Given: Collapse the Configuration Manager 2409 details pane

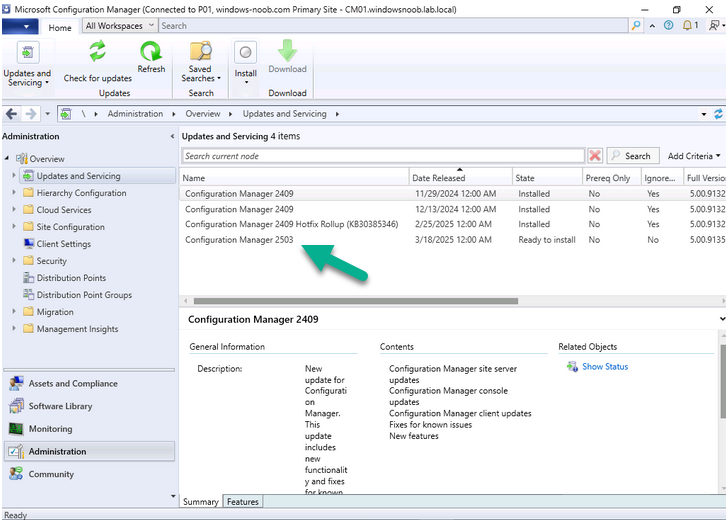Looking at the screenshot, I should point(722,319).
